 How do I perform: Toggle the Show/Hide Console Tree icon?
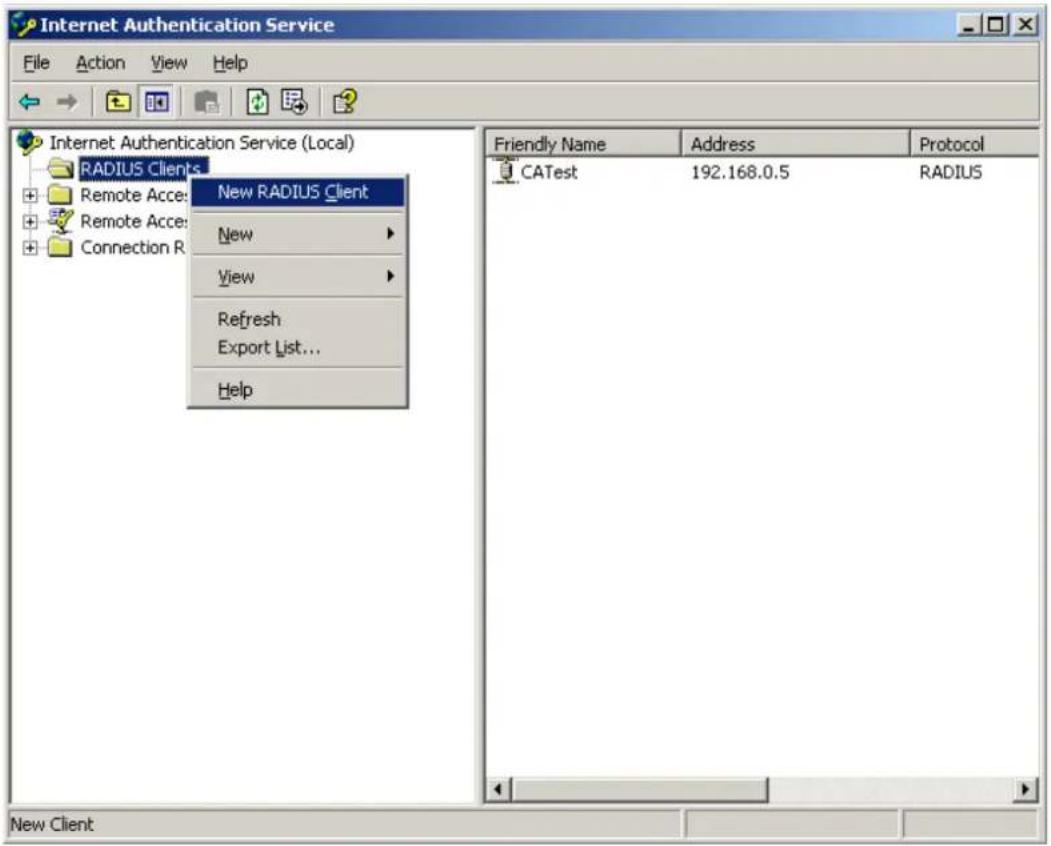pos(156,102)
